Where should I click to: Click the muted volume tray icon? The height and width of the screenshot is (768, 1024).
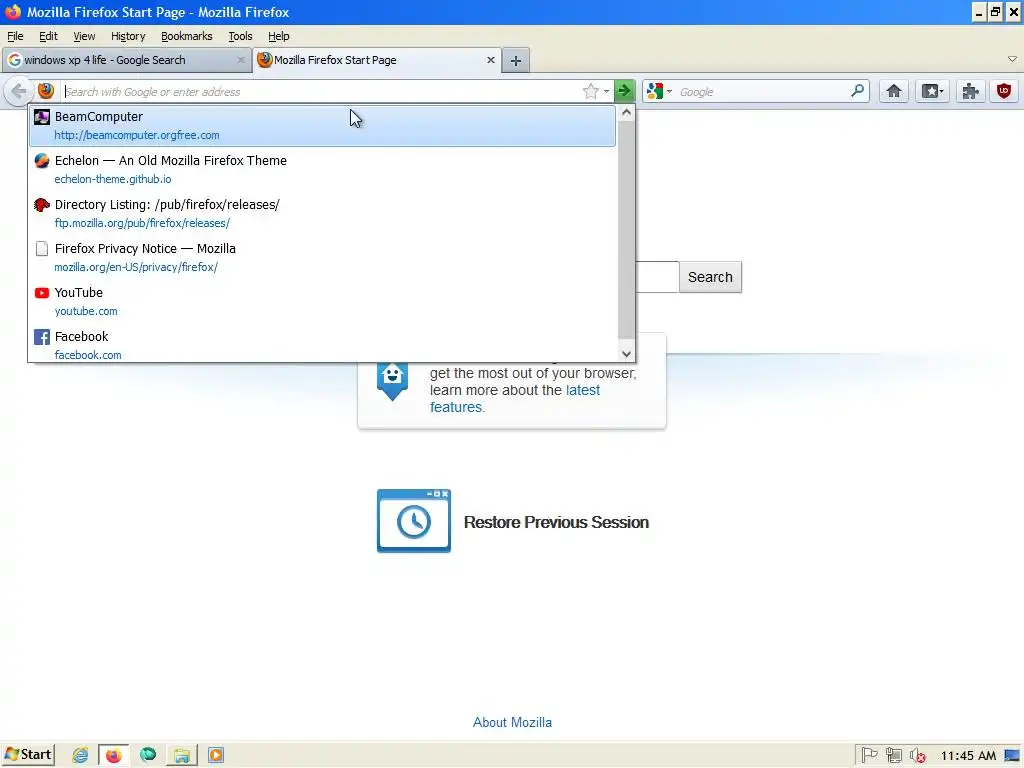tap(918, 756)
